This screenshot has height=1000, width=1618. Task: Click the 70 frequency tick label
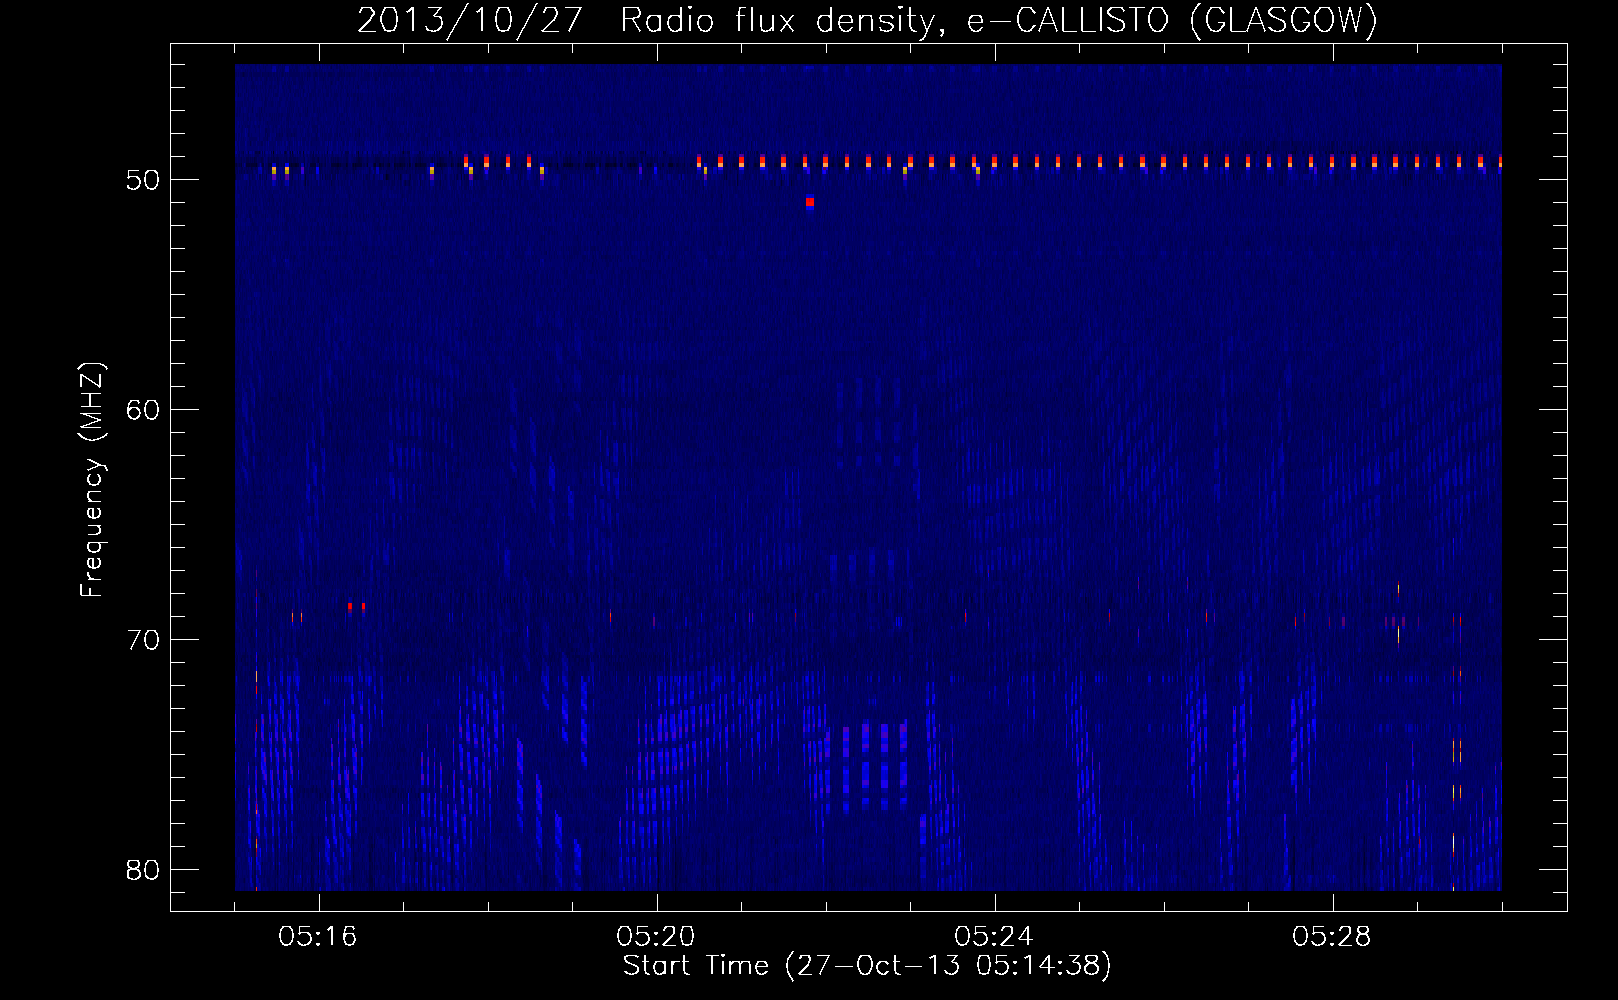(143, 640)
